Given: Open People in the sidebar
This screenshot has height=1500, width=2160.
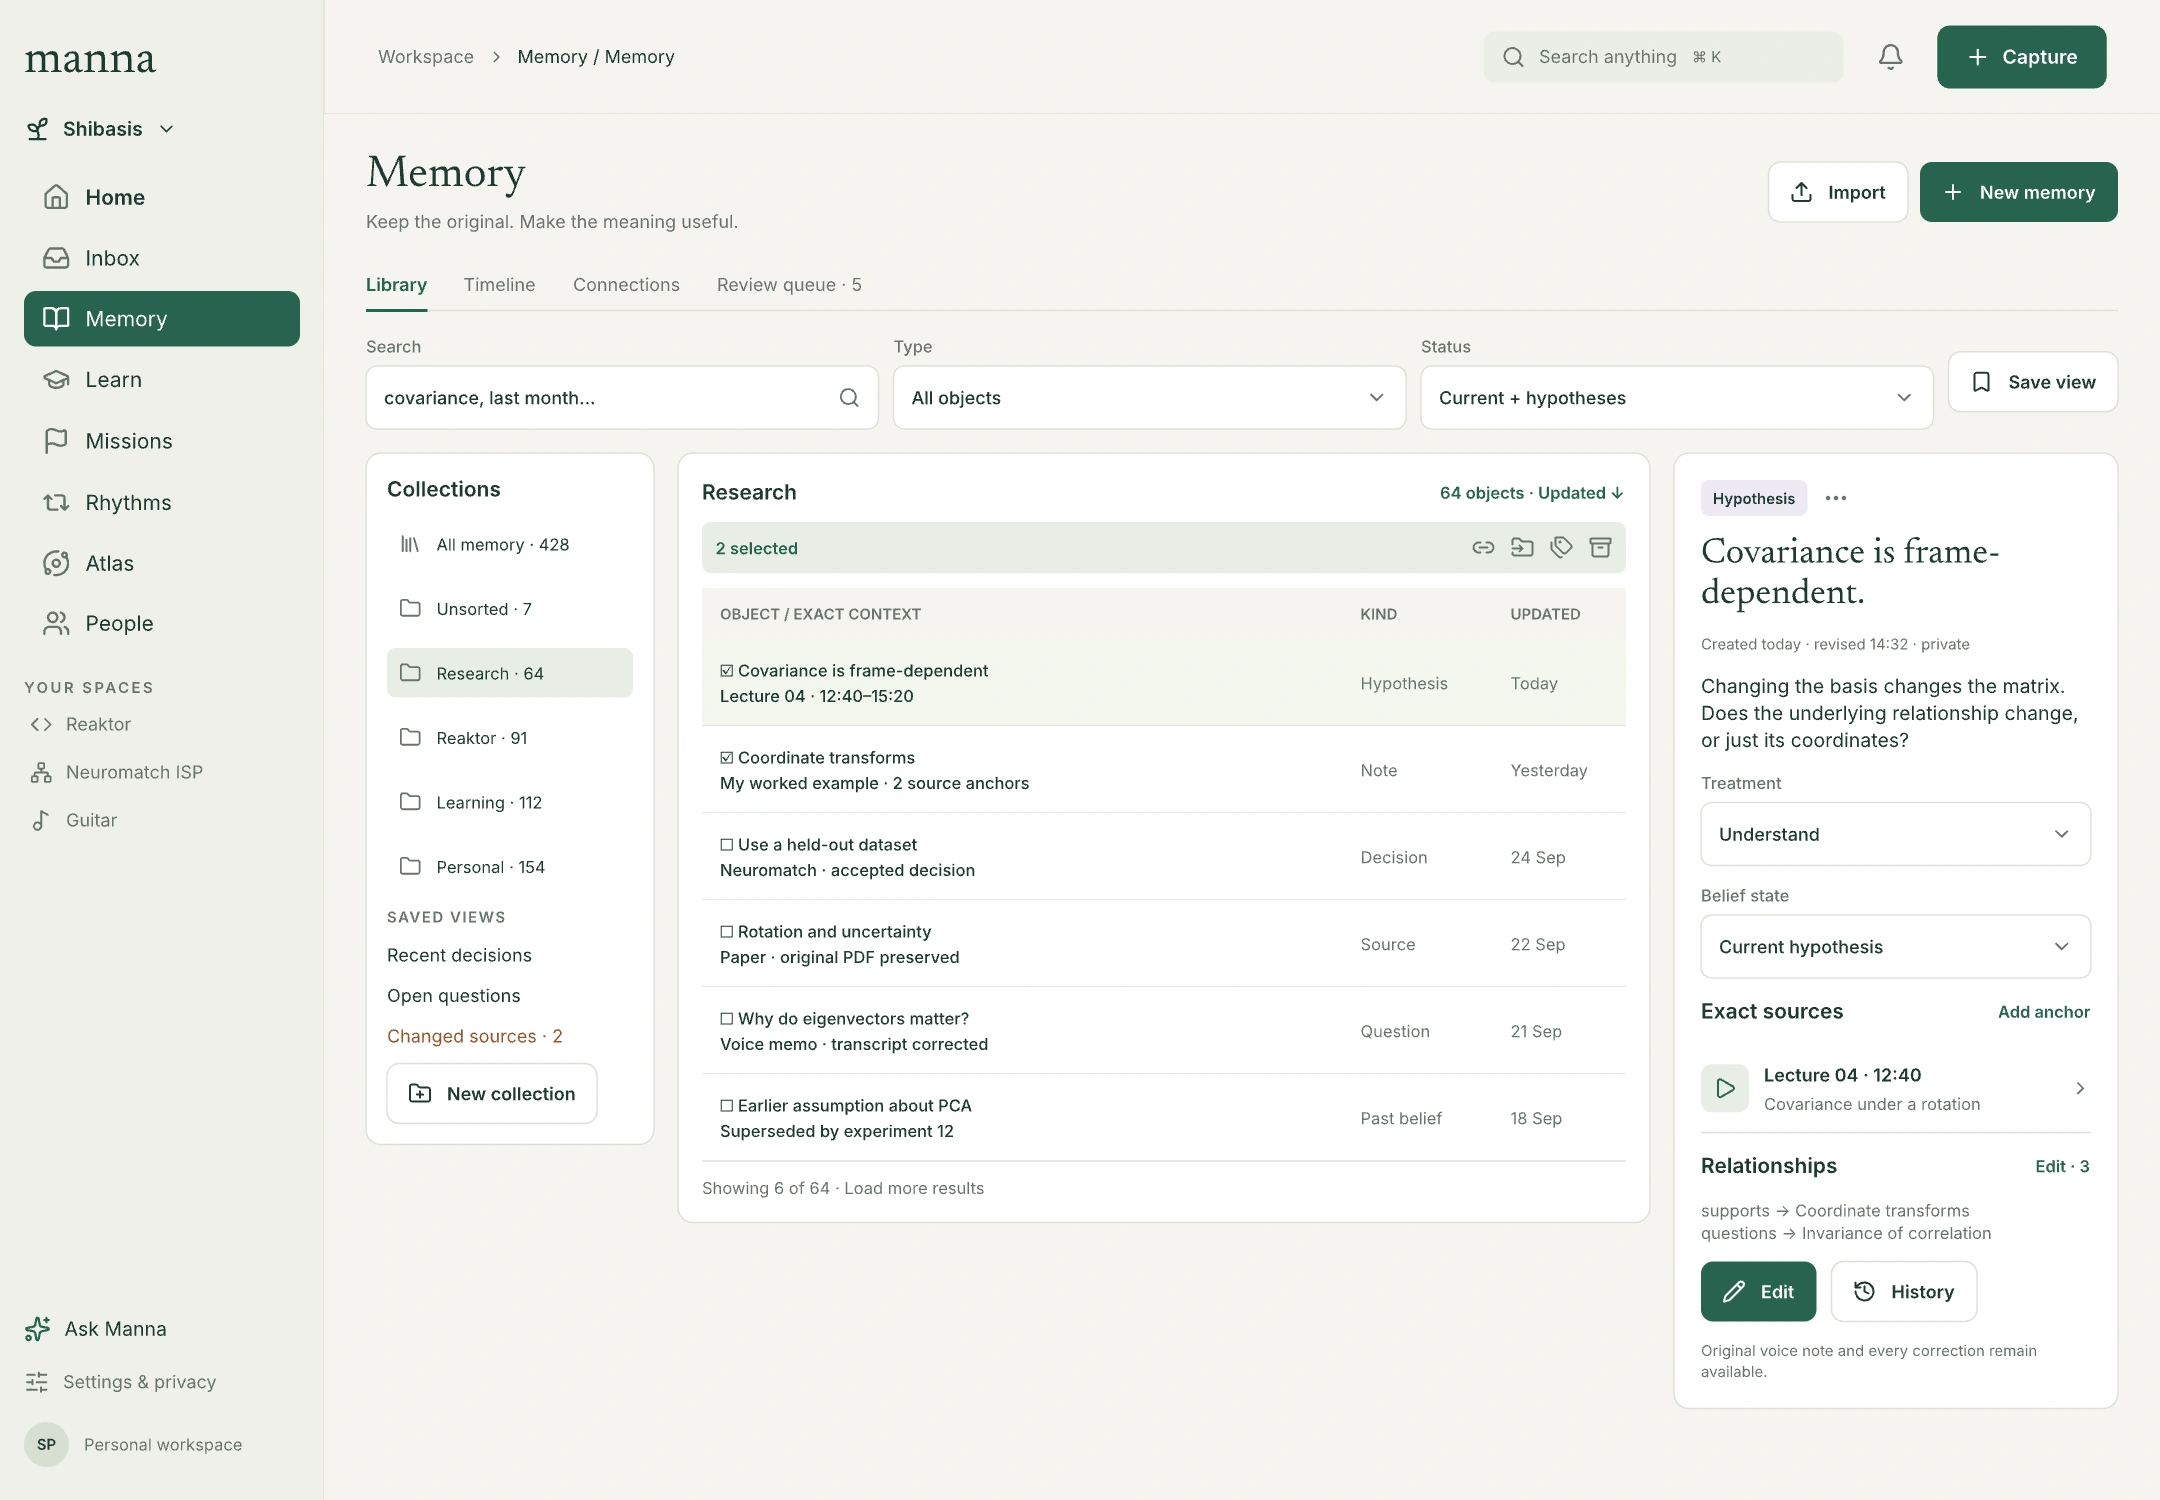Looking at the screenshot, I should 162,623.
